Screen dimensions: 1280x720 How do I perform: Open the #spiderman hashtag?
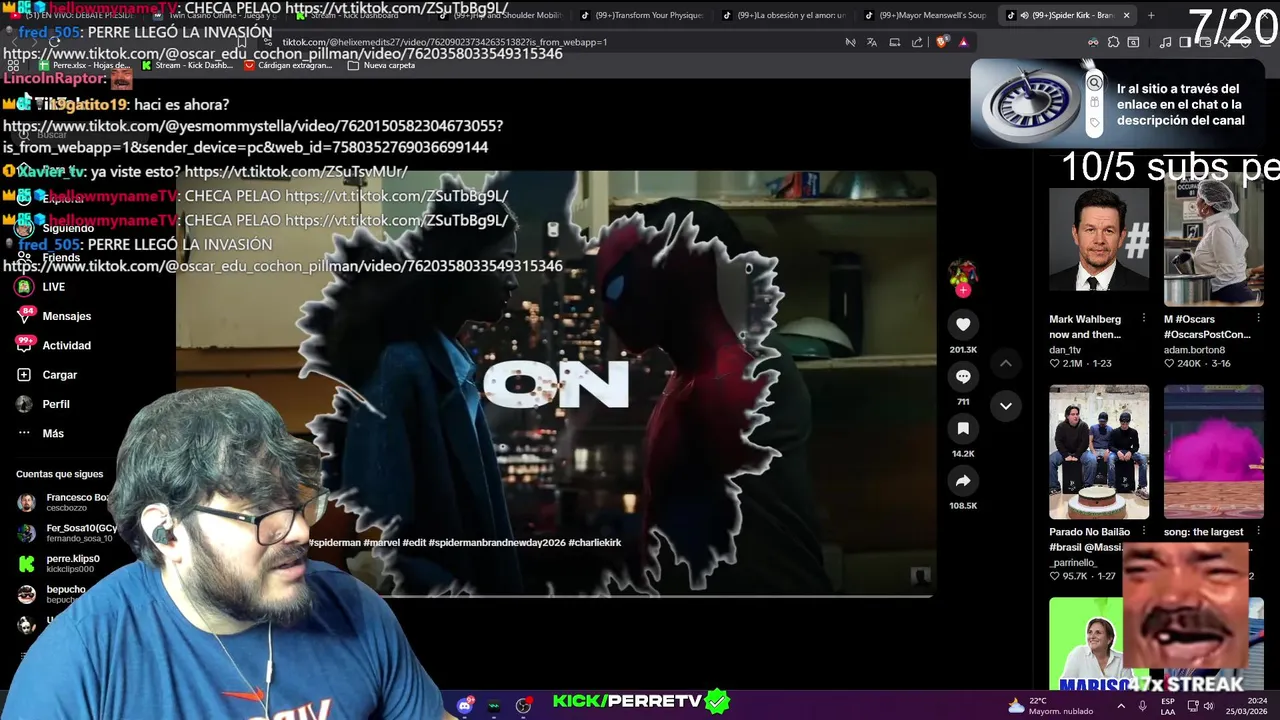pos(334,543)
